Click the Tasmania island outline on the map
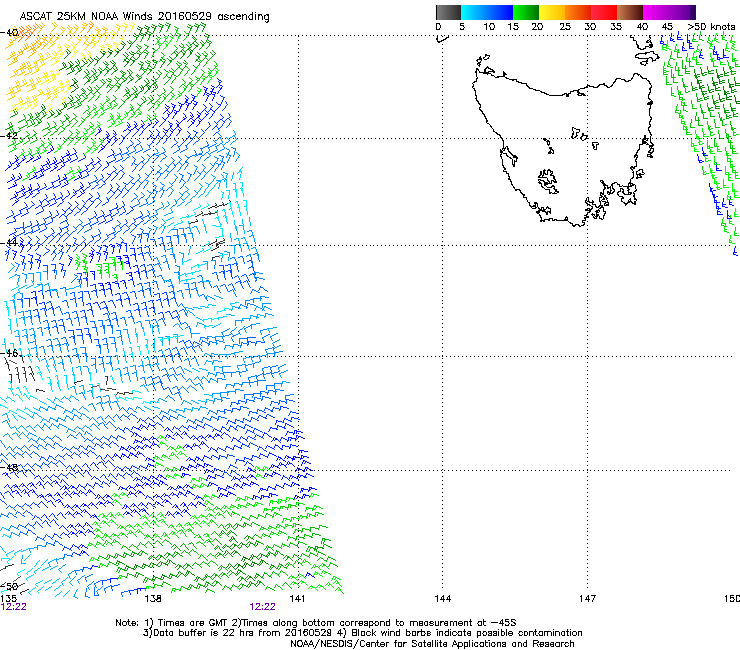The height and width of the screenshot is (650, 740). 562,151
